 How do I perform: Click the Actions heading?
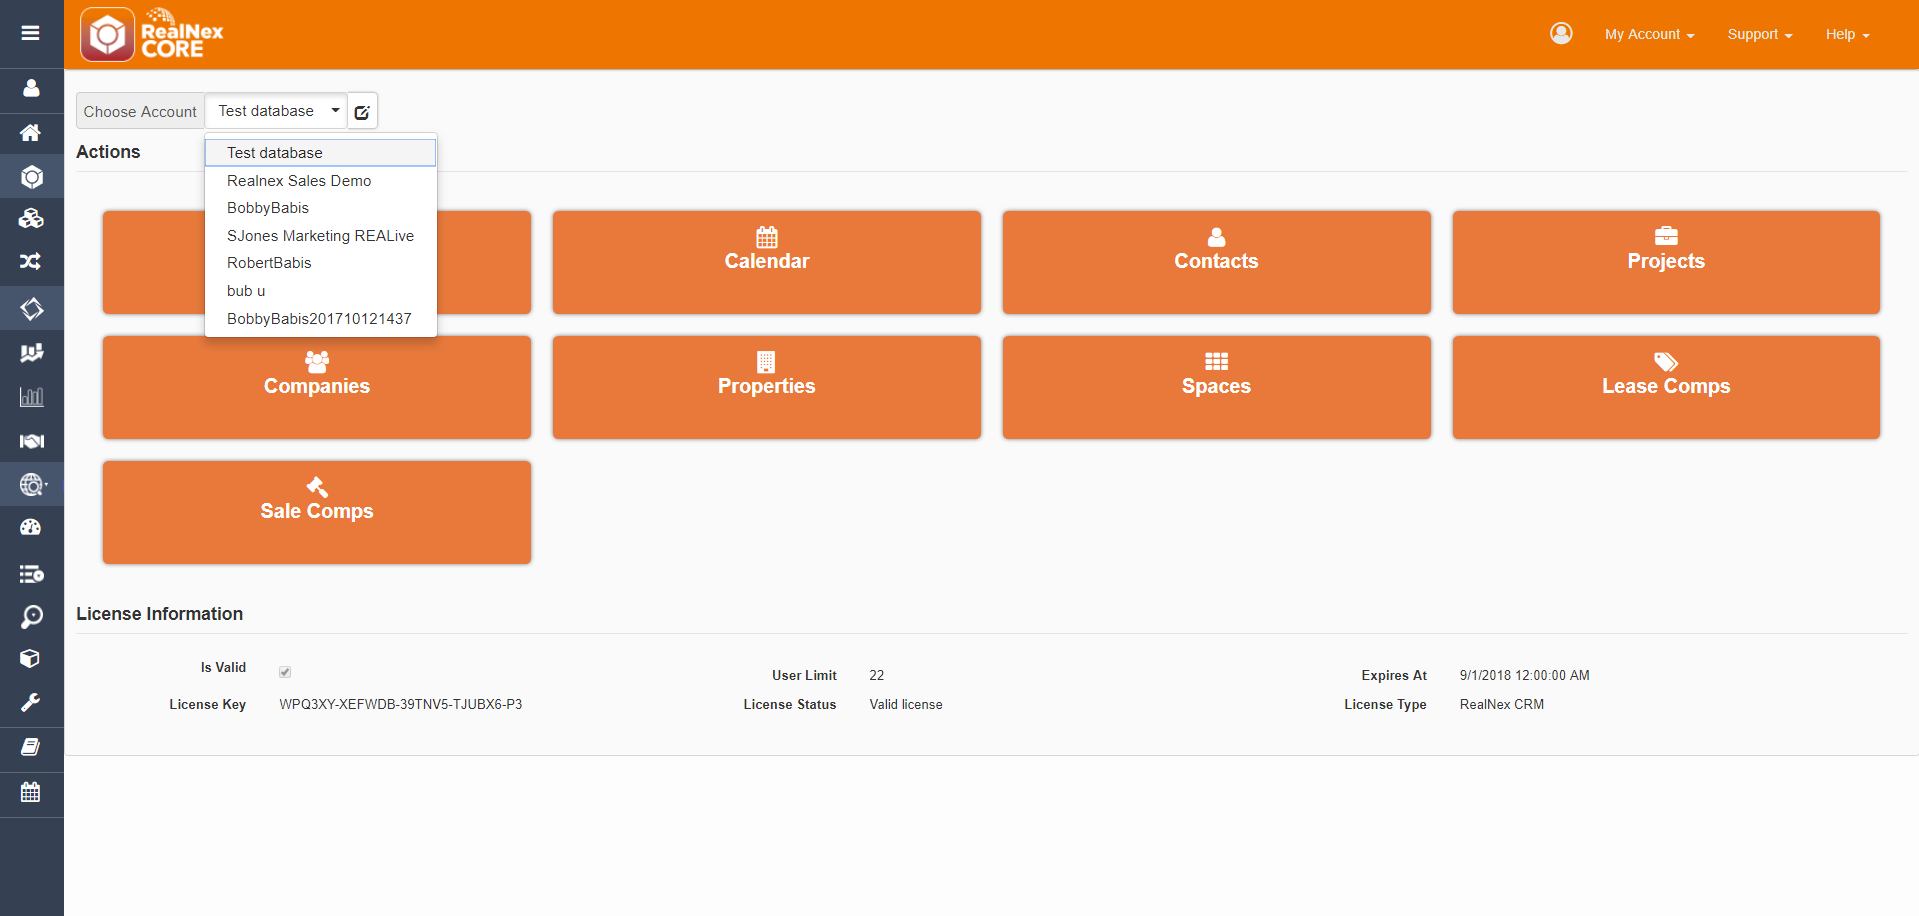coord(108,152)
